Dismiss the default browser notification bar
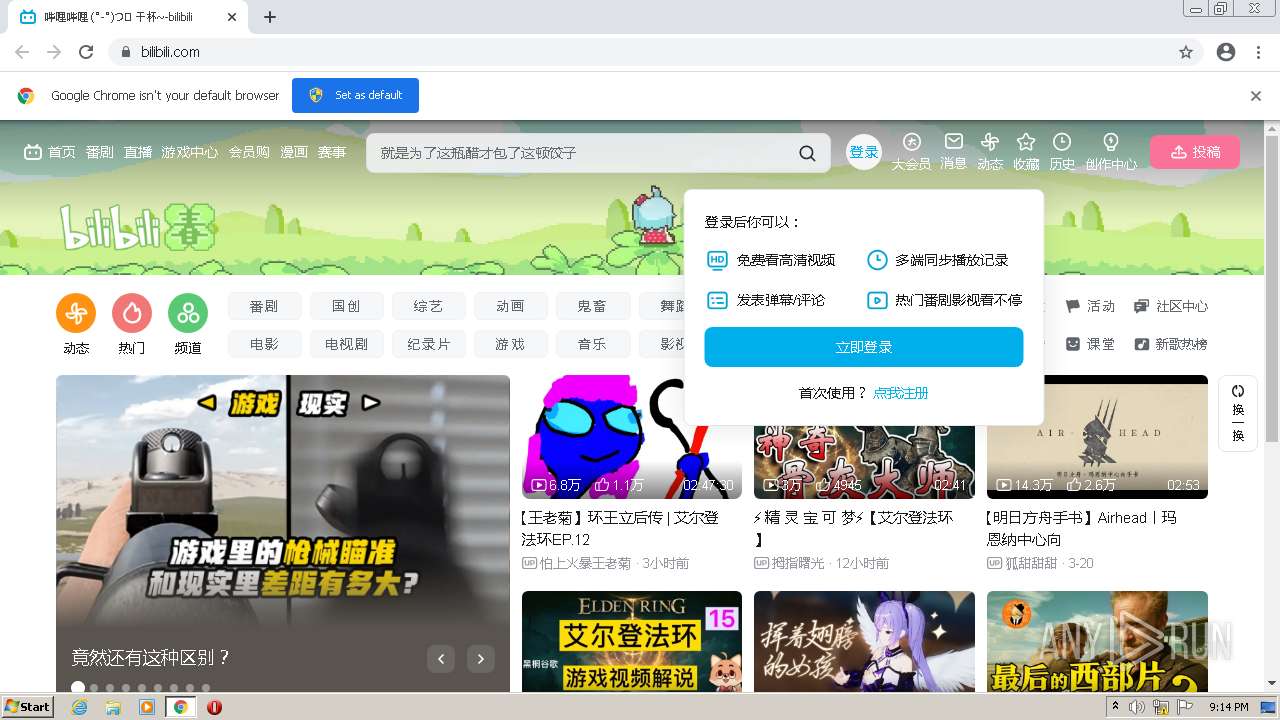The image size is (1280, 720). 1256,96
